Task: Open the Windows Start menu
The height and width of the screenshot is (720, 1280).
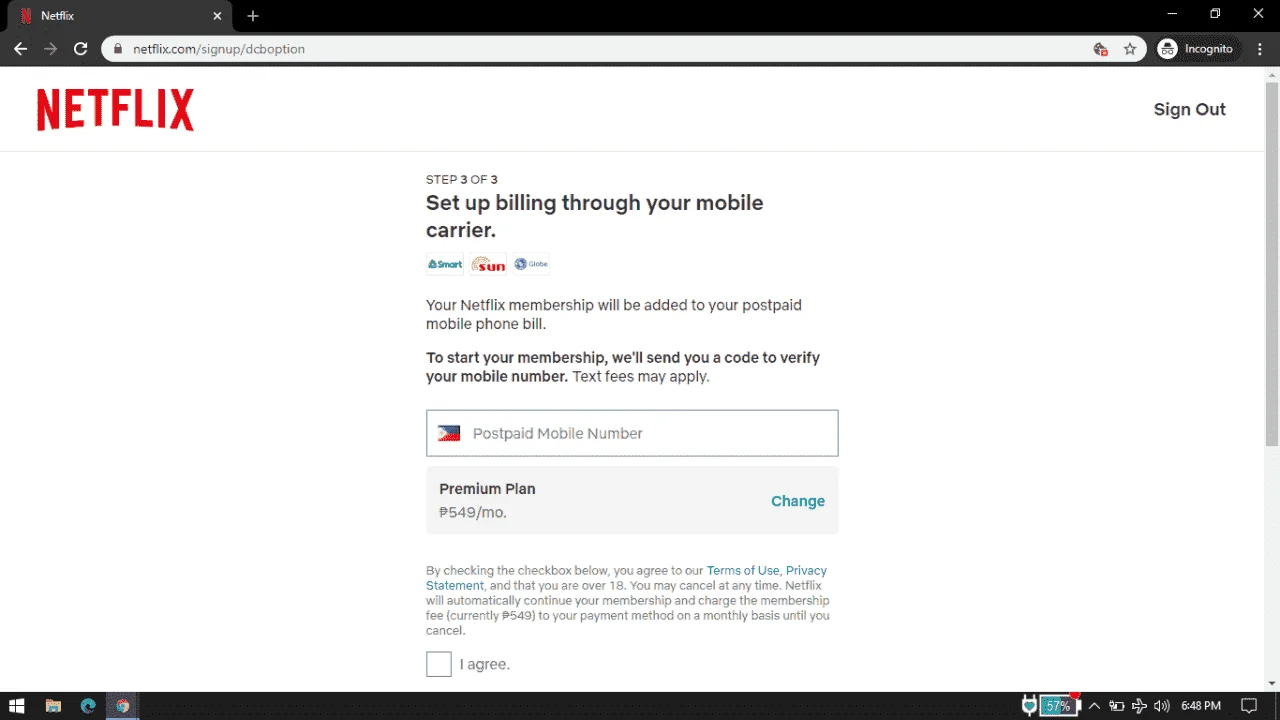Action: (x=17, y=706)
